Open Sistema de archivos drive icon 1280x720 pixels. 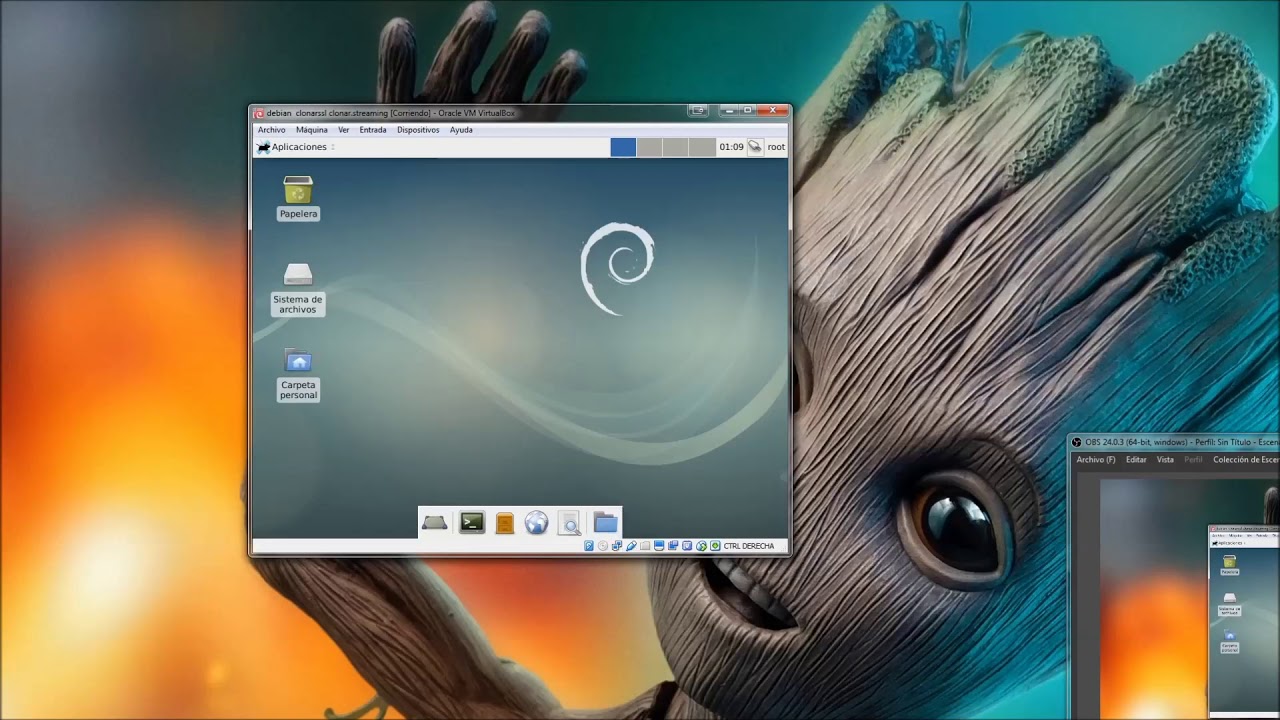298,274
